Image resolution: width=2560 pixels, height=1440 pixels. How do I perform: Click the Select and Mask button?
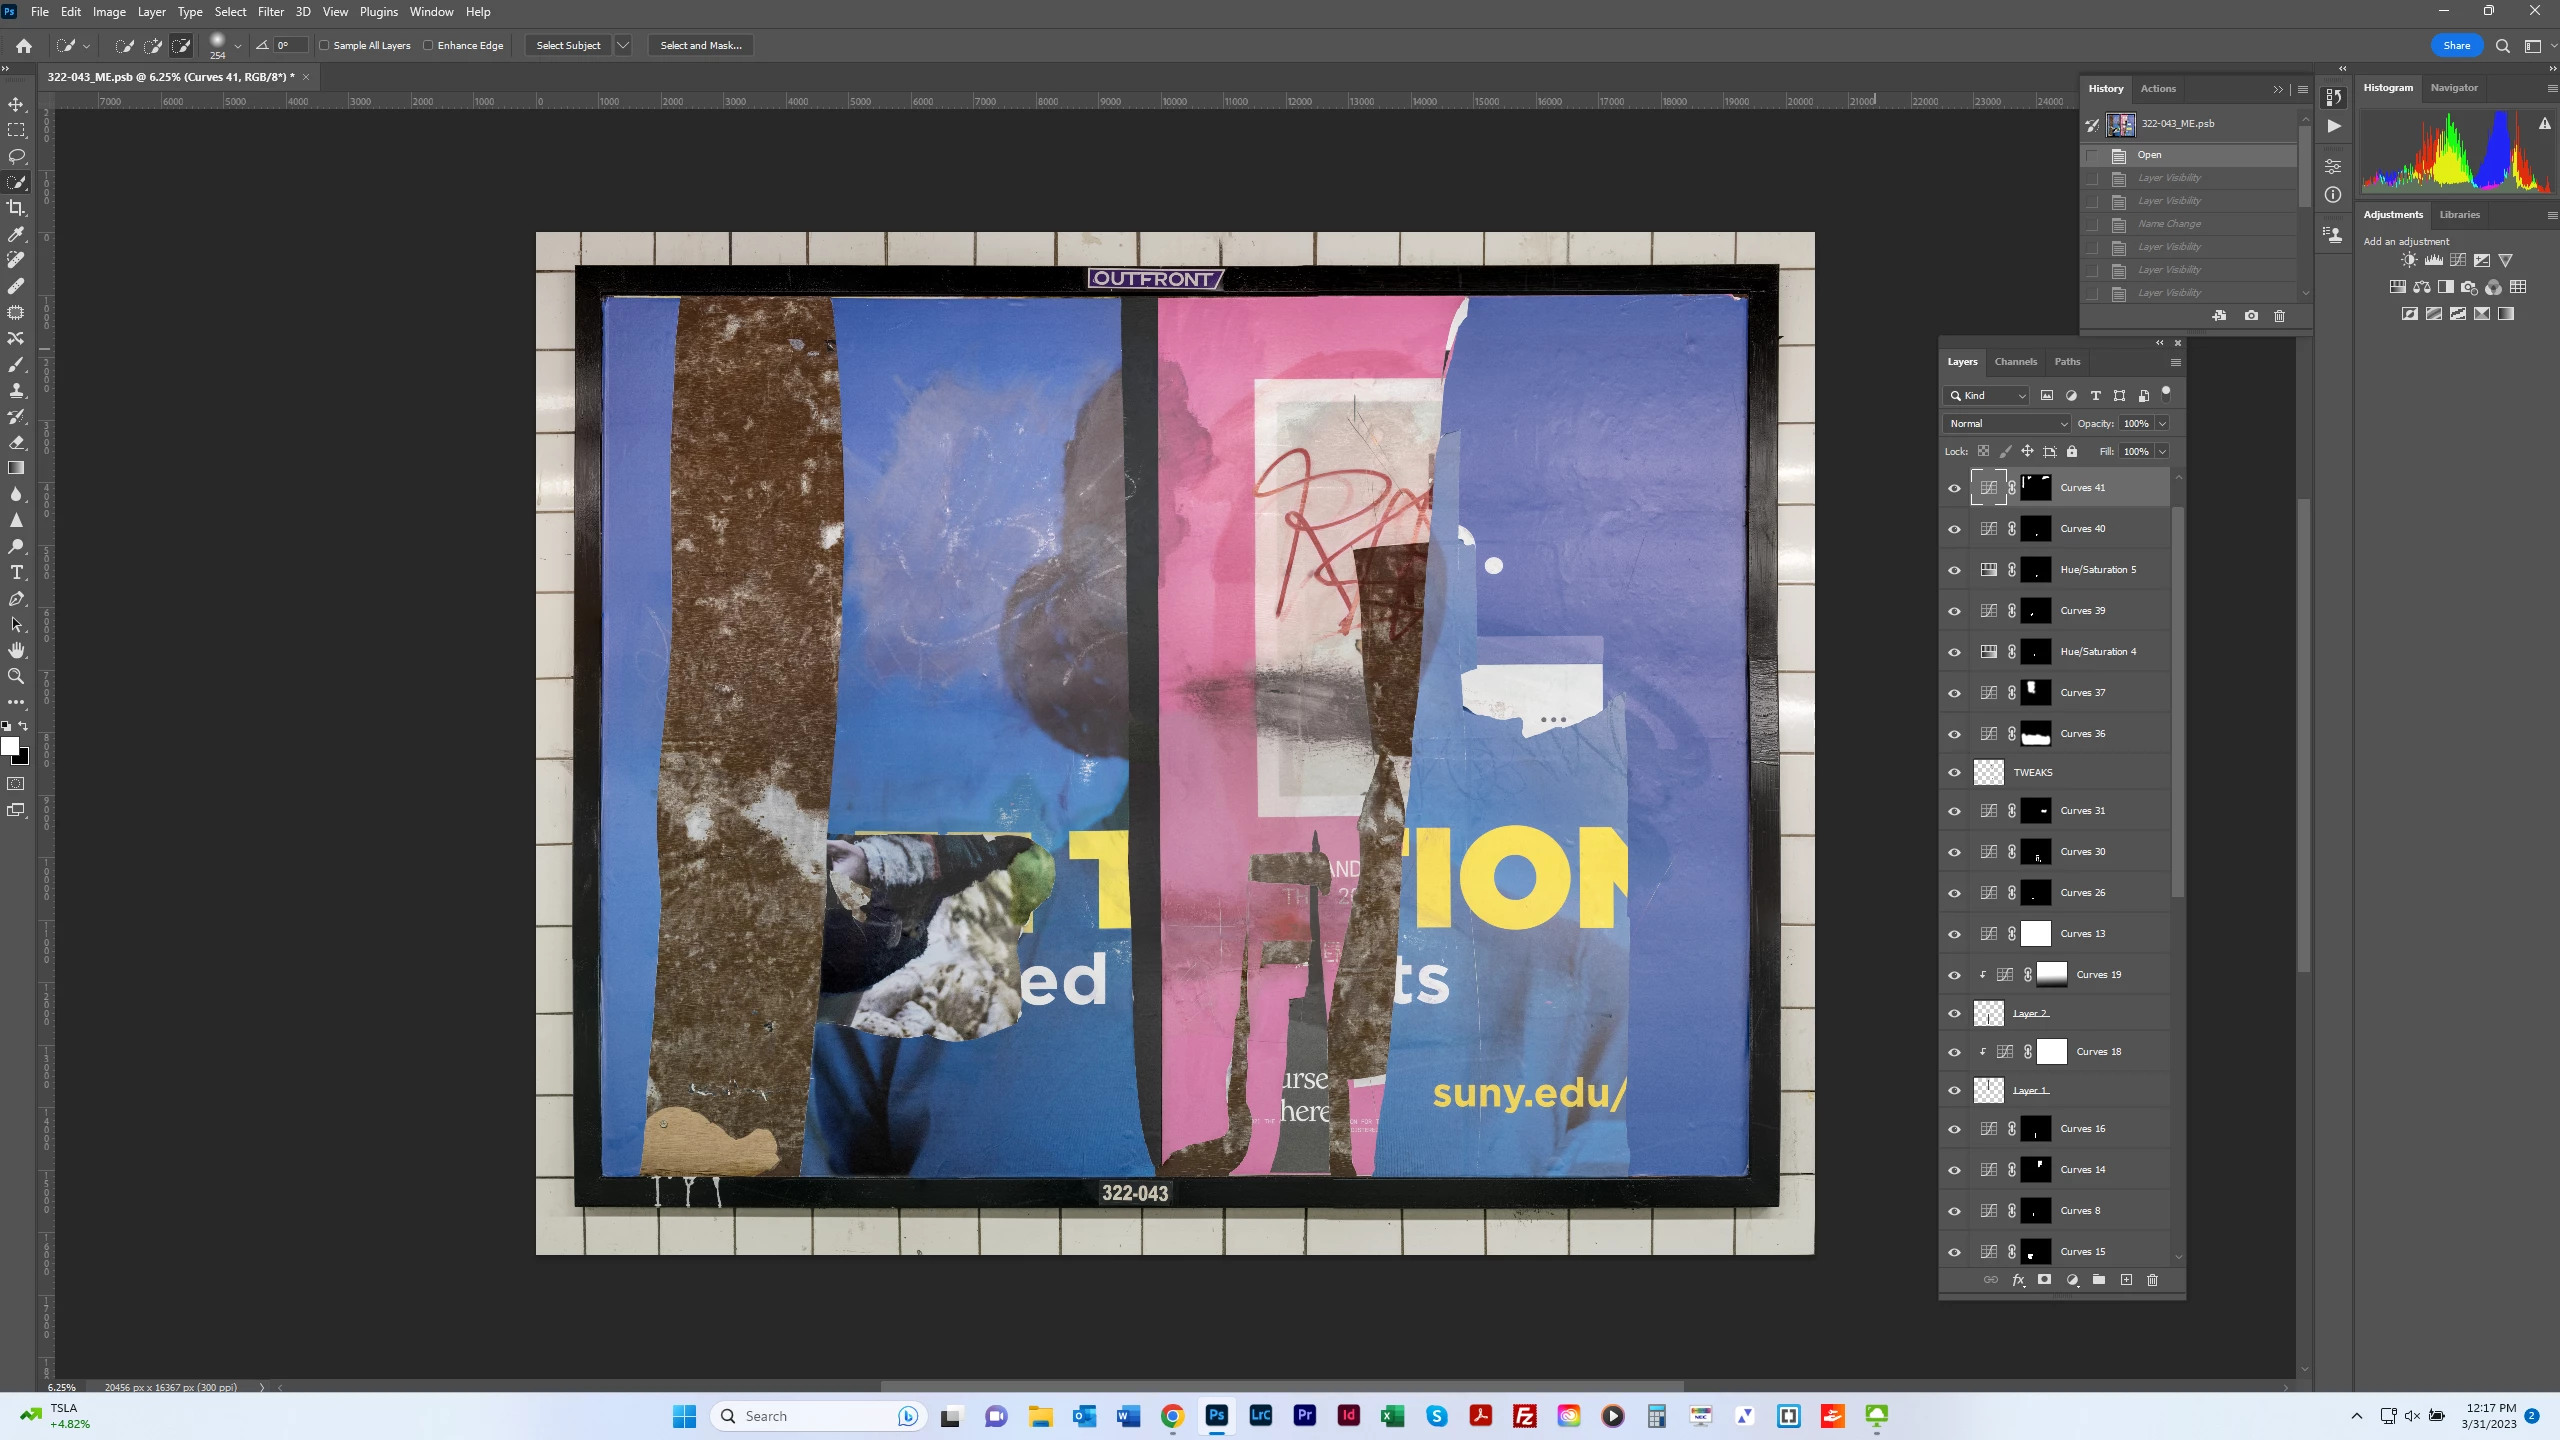[700, 45]
